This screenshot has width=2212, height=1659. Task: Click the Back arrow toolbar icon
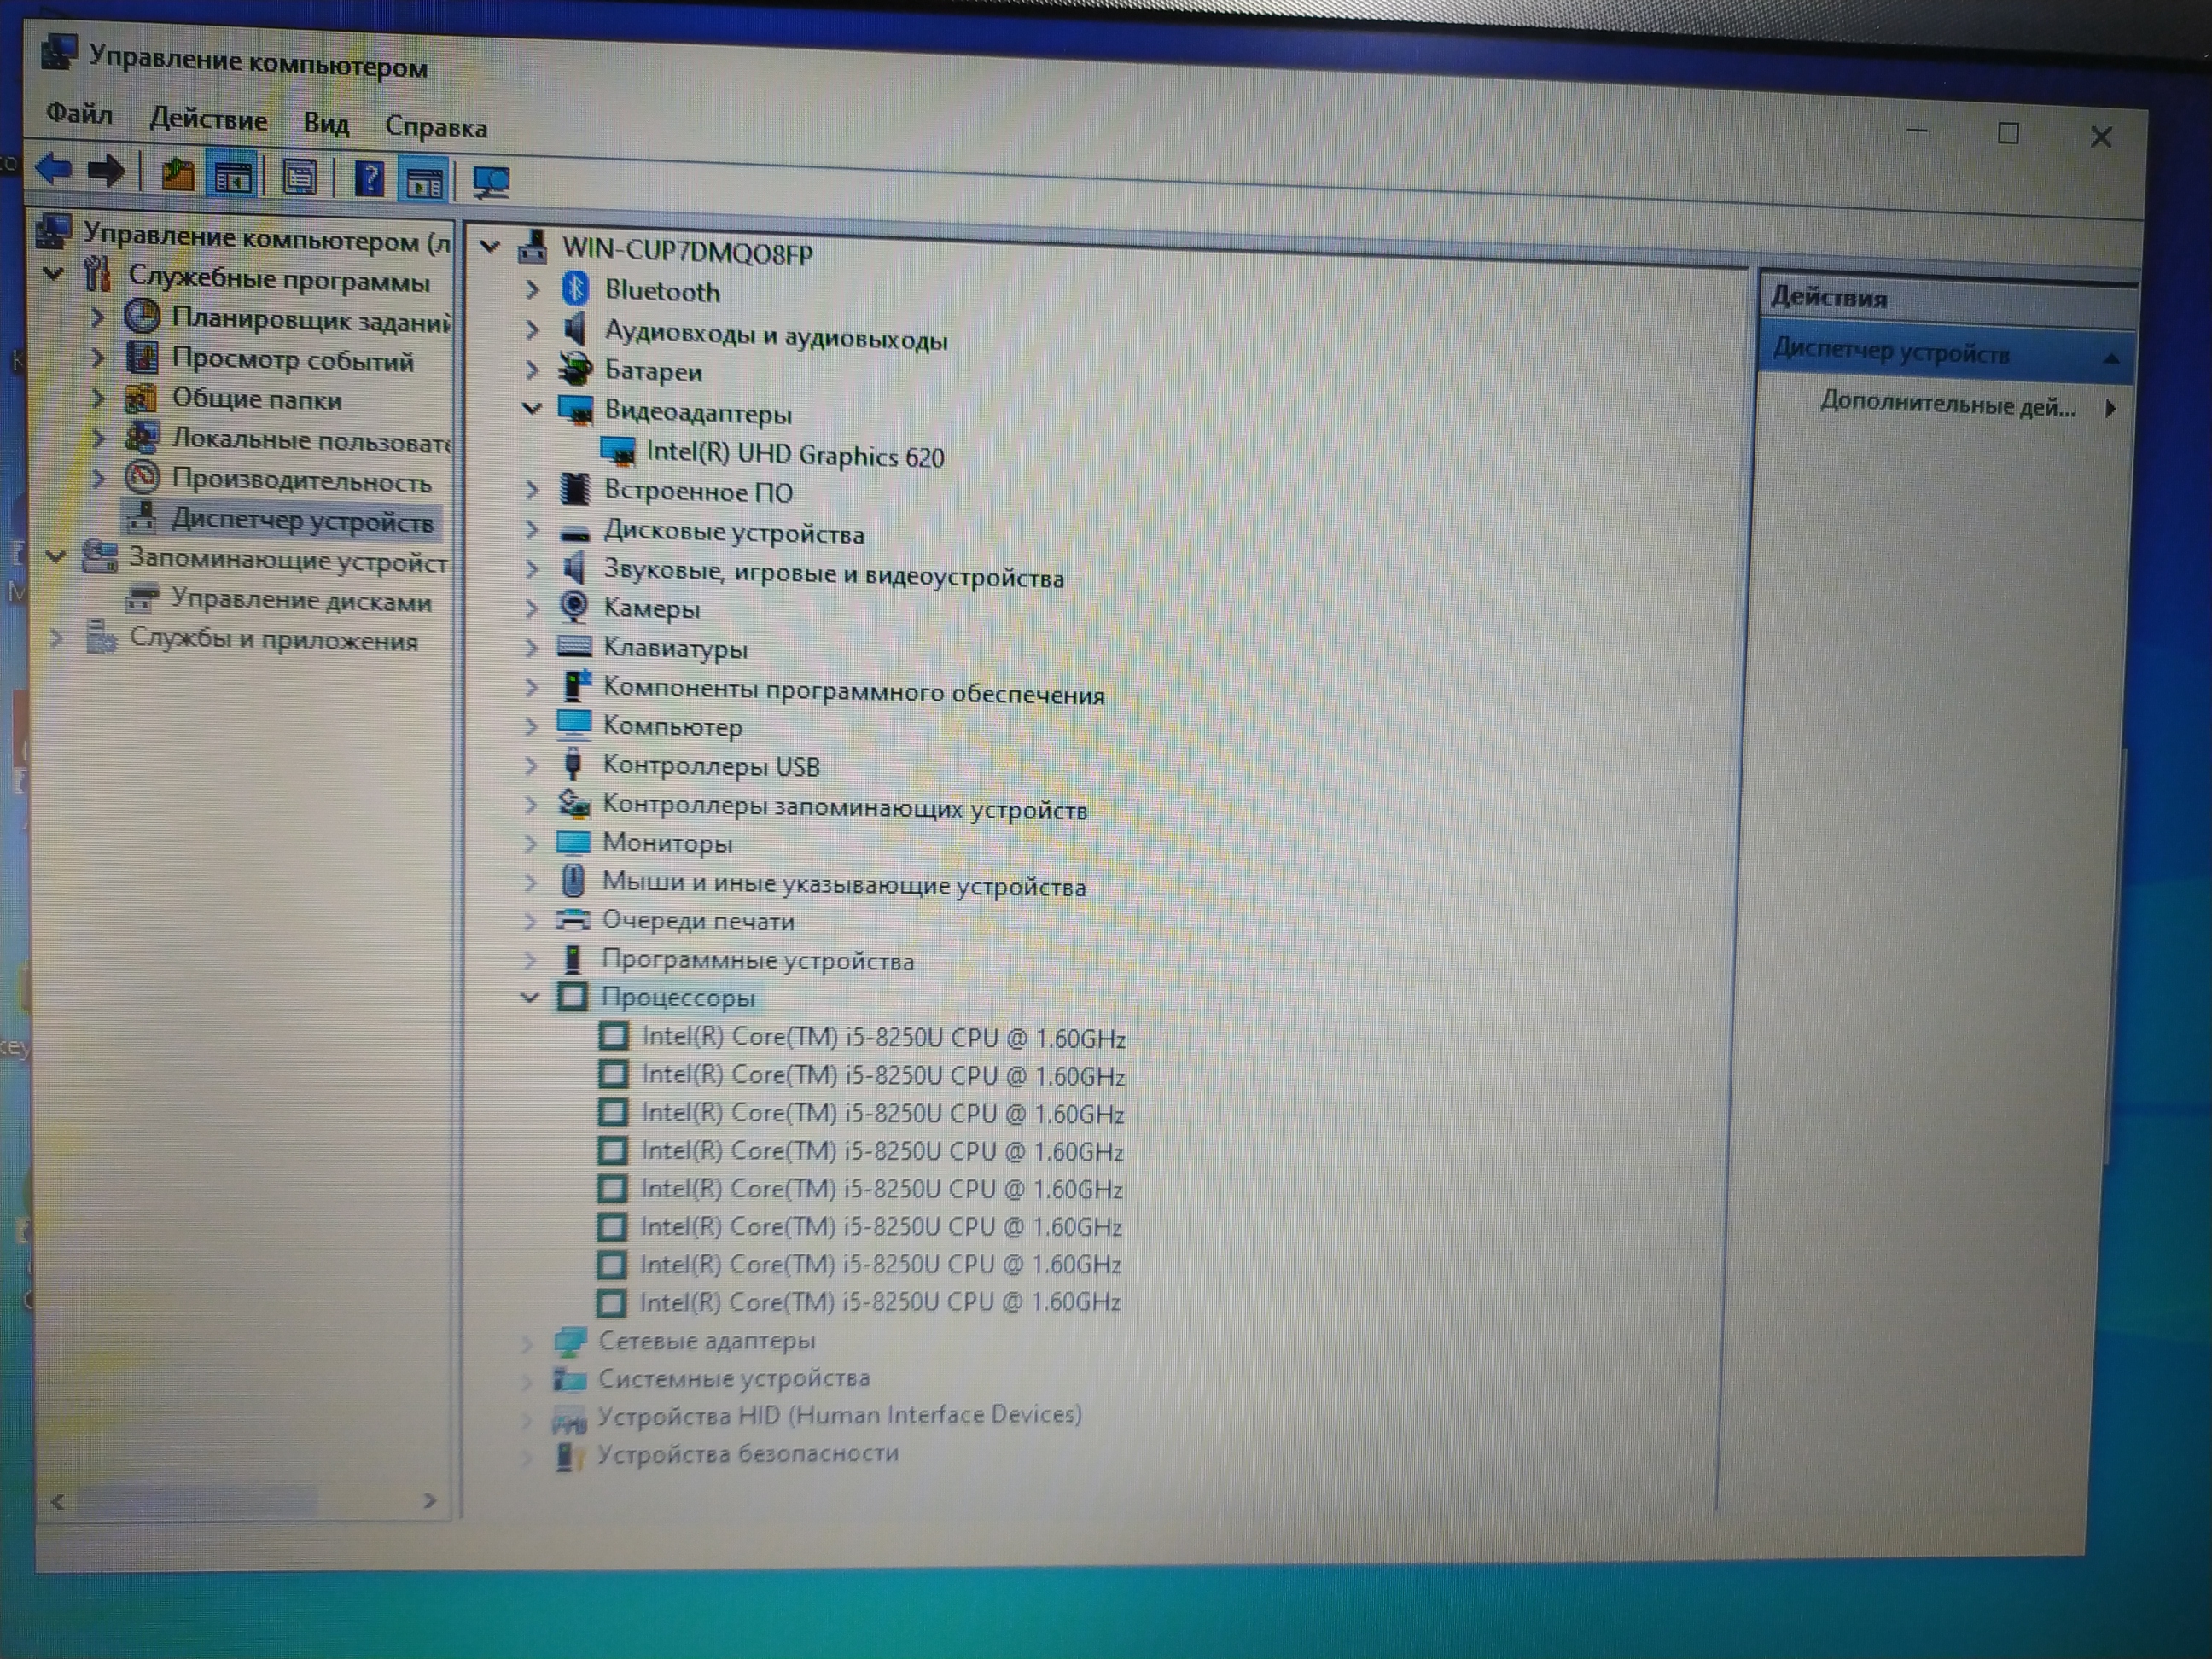(x=54, y=169)
